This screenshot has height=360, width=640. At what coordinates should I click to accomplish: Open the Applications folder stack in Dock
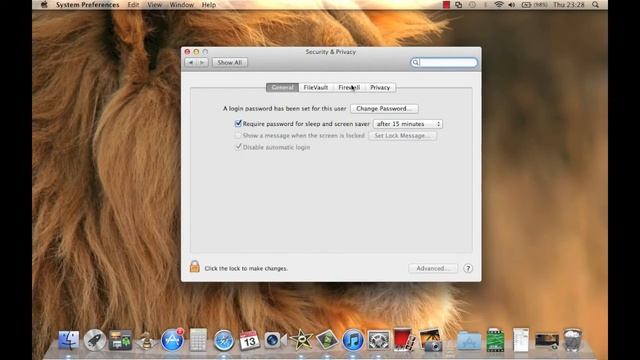pos(469,341)
